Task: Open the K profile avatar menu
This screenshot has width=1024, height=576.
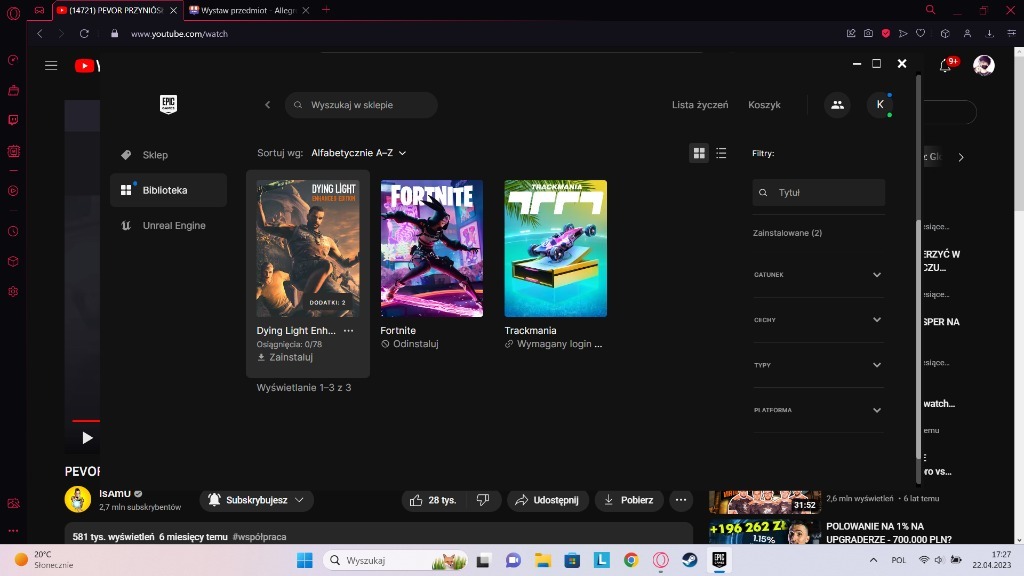Action: pyautogui.click(x=880, y=104)
